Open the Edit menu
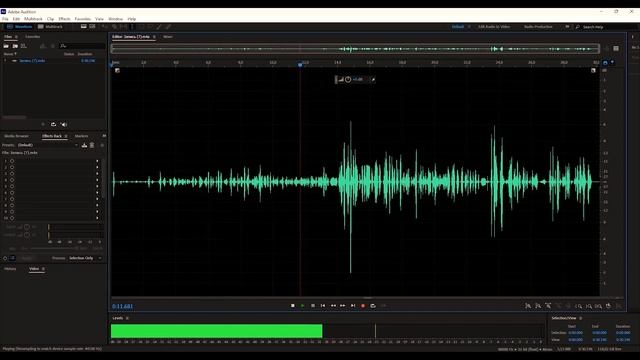This screenshot has width=640, height=360. tap(16, 19)
